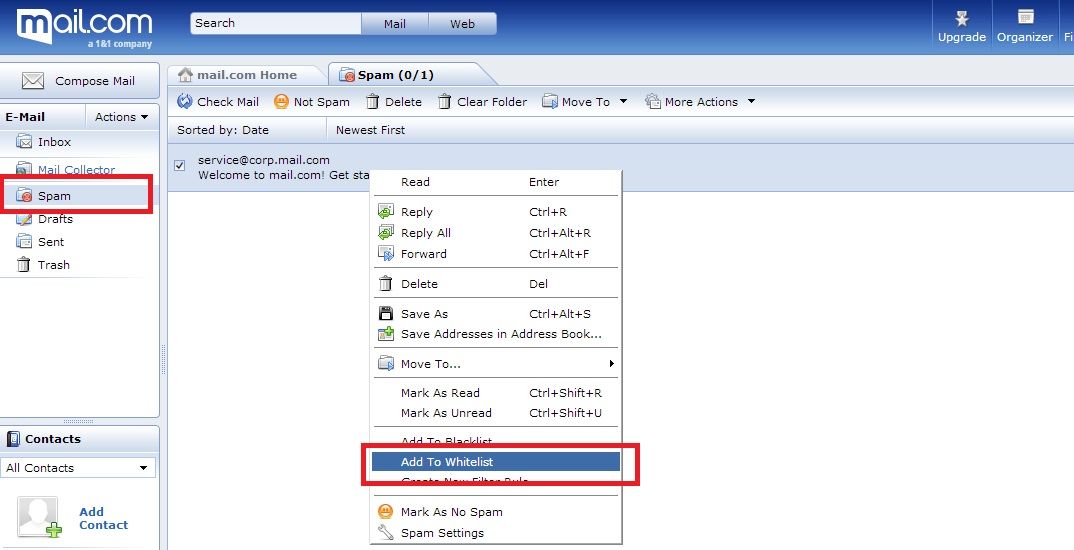Click the Clear Folder trash icon
Screen dimensions: 1074x550
pyautogui.click(x=445, y=101)
